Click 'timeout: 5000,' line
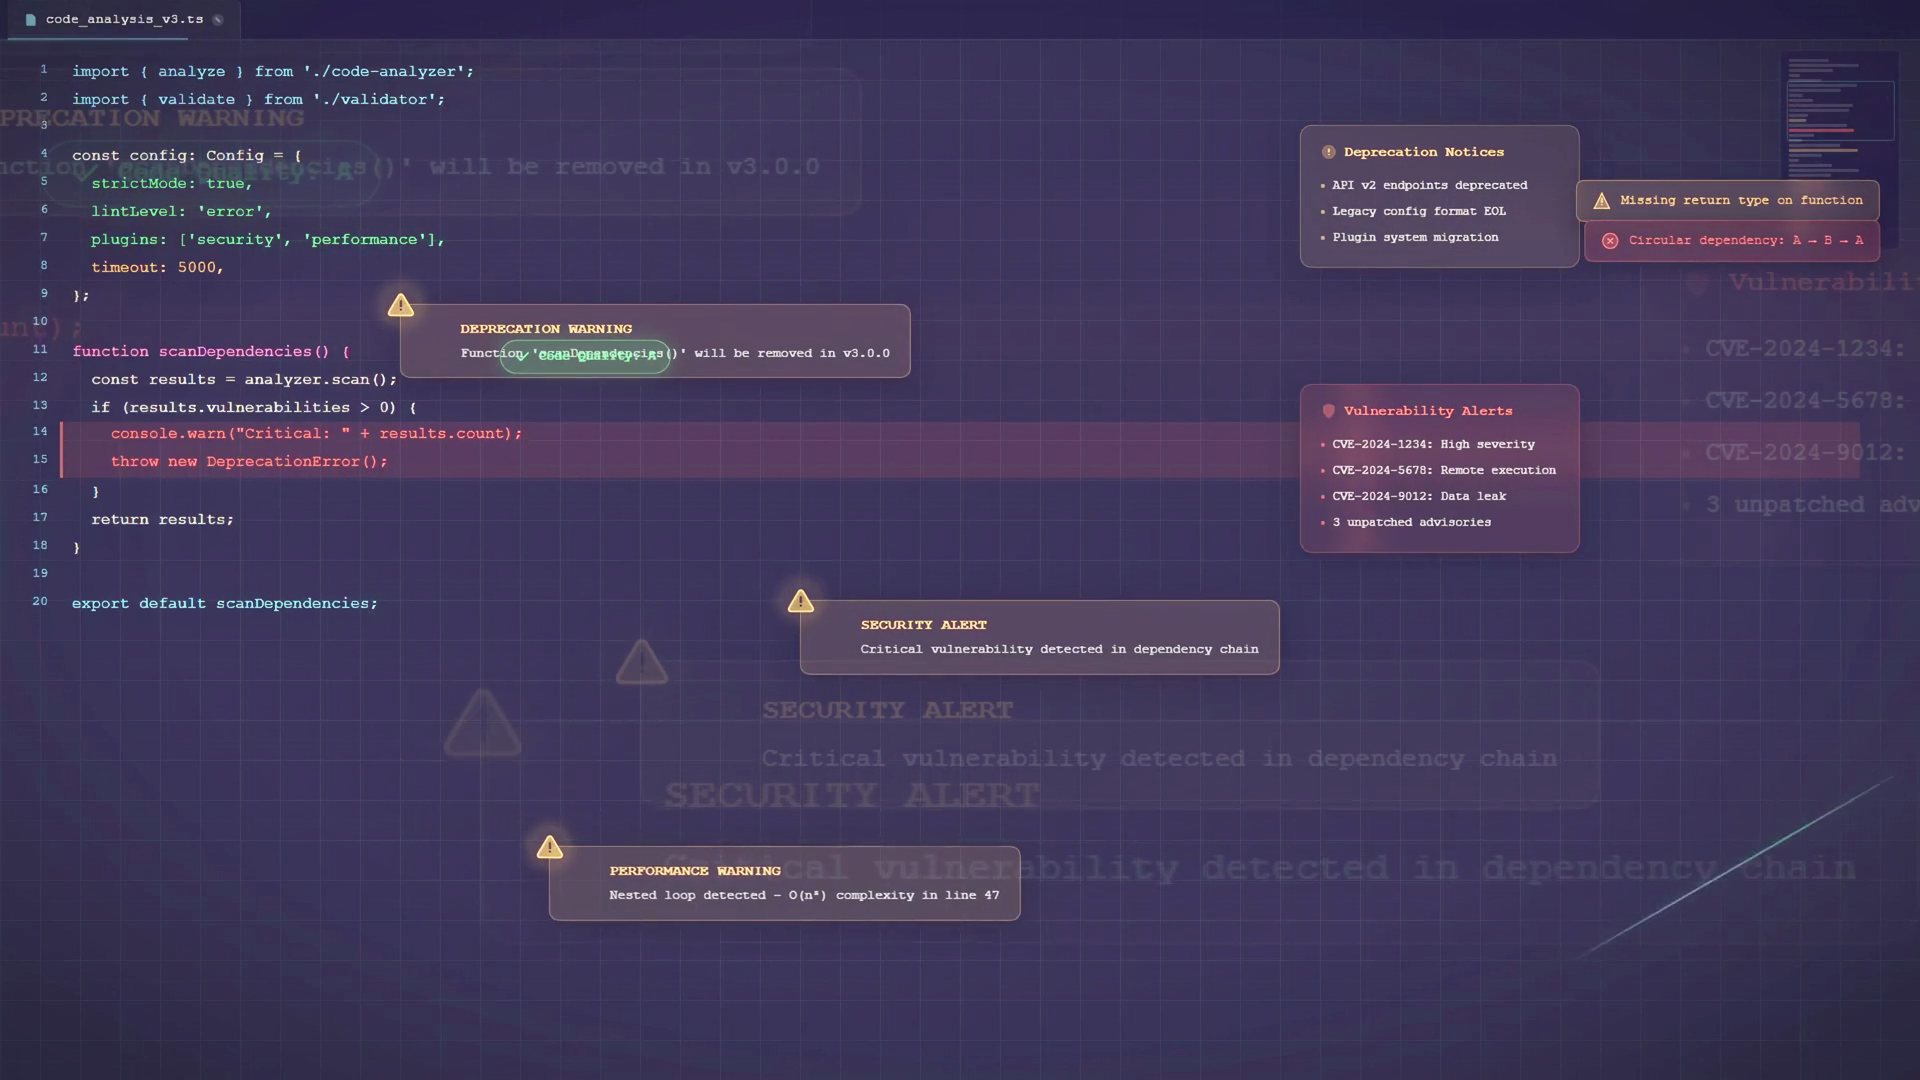This screenshot has width=1920, height=1080. tap(157, 268)
